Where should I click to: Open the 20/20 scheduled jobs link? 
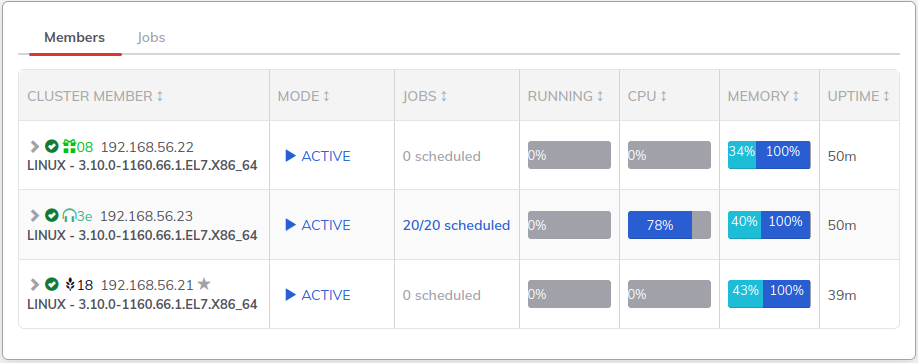pos(456,225)
